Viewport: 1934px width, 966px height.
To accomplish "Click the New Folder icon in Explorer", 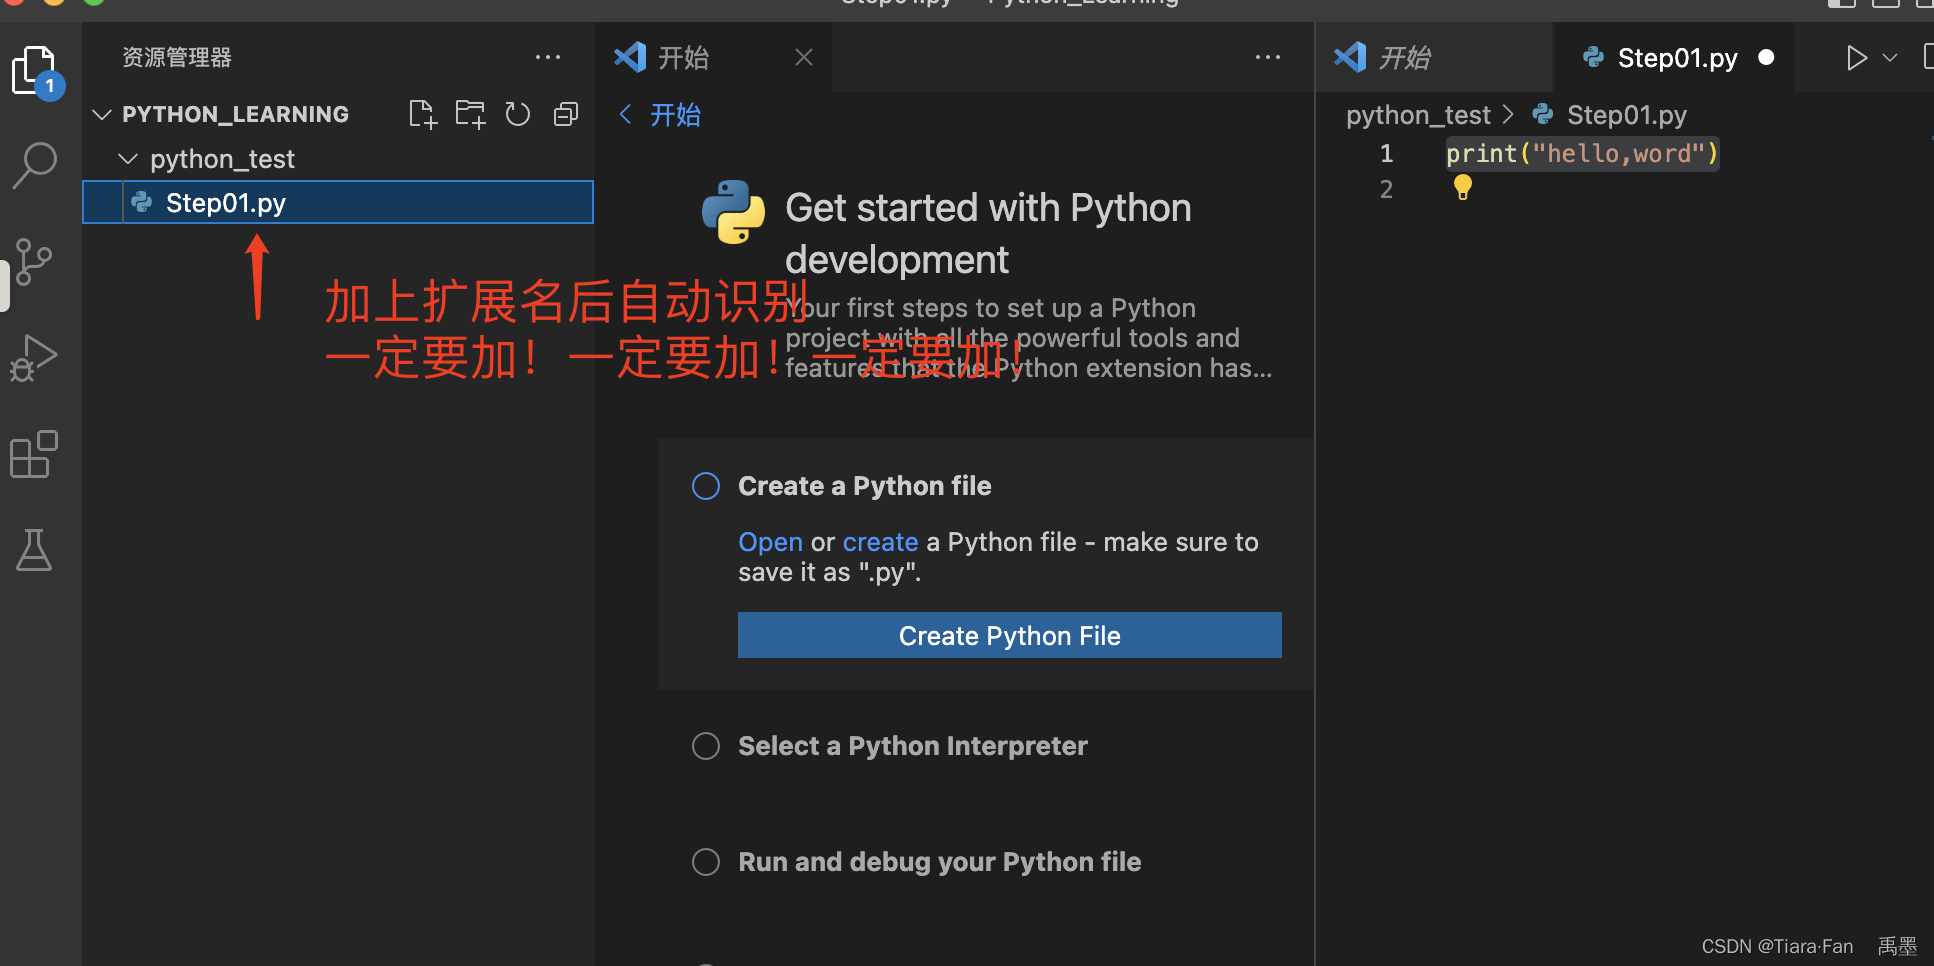I will pyautogui.click(x=470, y=113).
